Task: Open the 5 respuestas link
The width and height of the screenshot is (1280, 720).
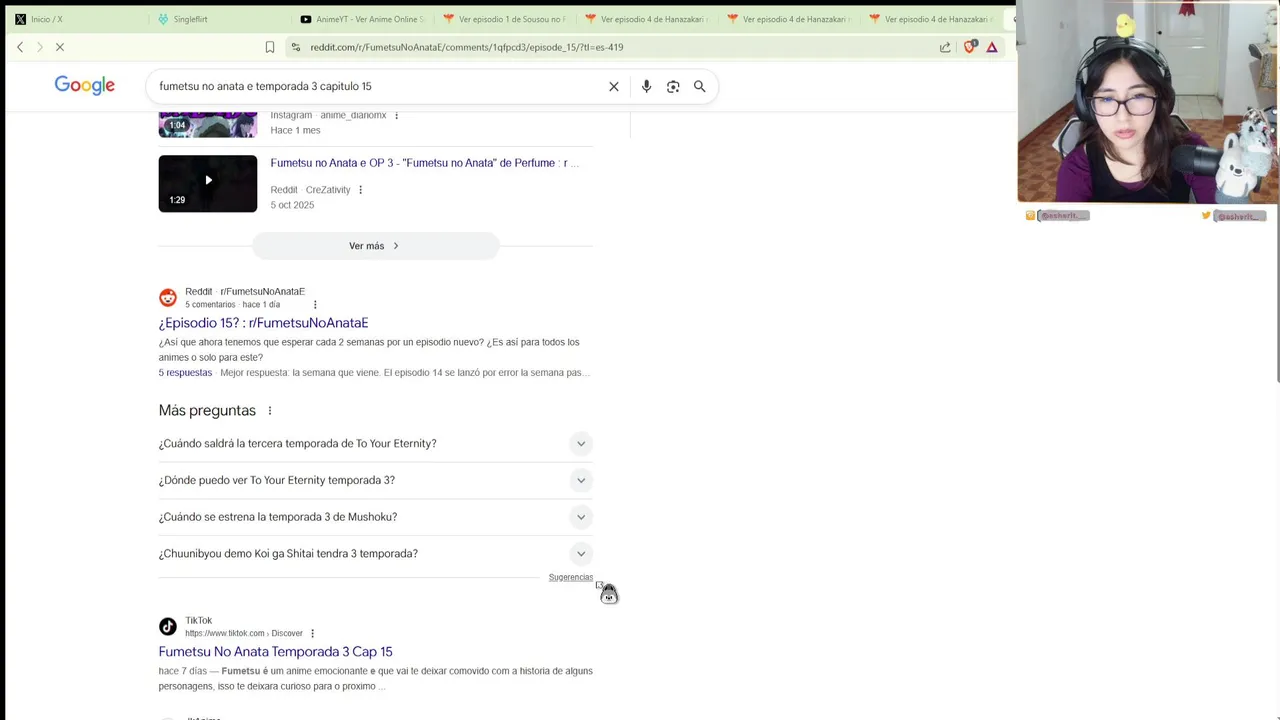Action: 185,373
